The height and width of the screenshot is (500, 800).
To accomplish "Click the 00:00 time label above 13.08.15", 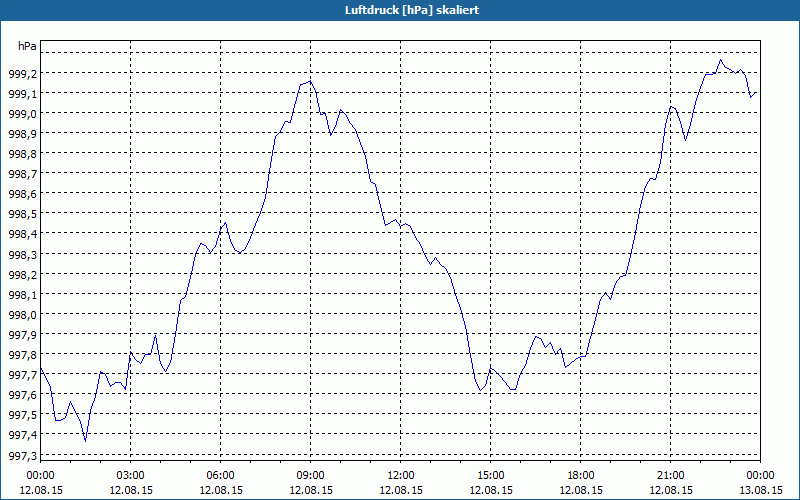I will (x=760, y=476).
